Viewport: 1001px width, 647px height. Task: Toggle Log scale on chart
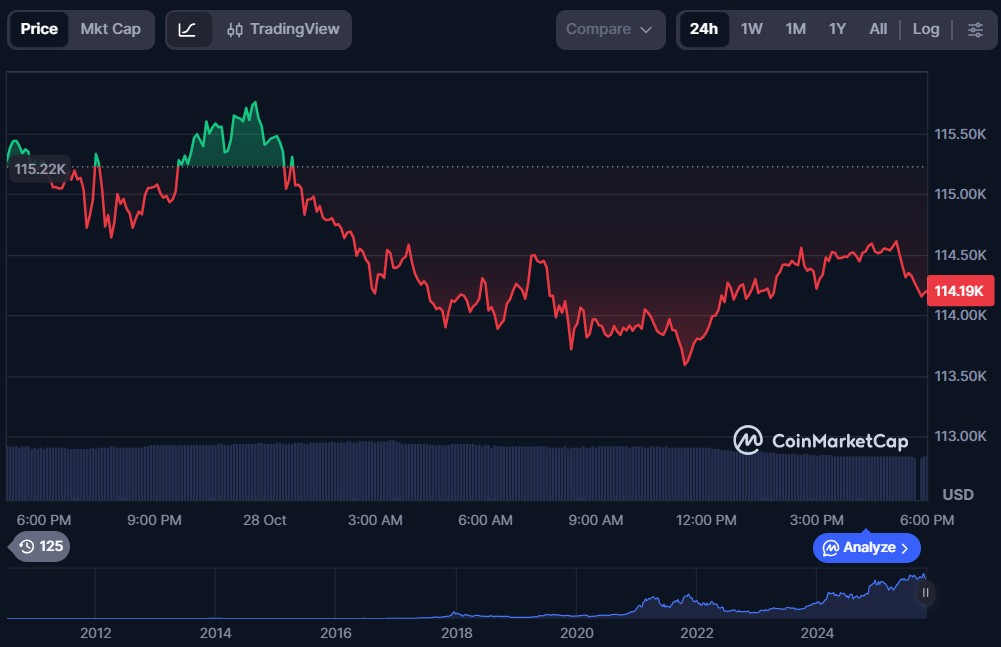click(x=926, y=30)
